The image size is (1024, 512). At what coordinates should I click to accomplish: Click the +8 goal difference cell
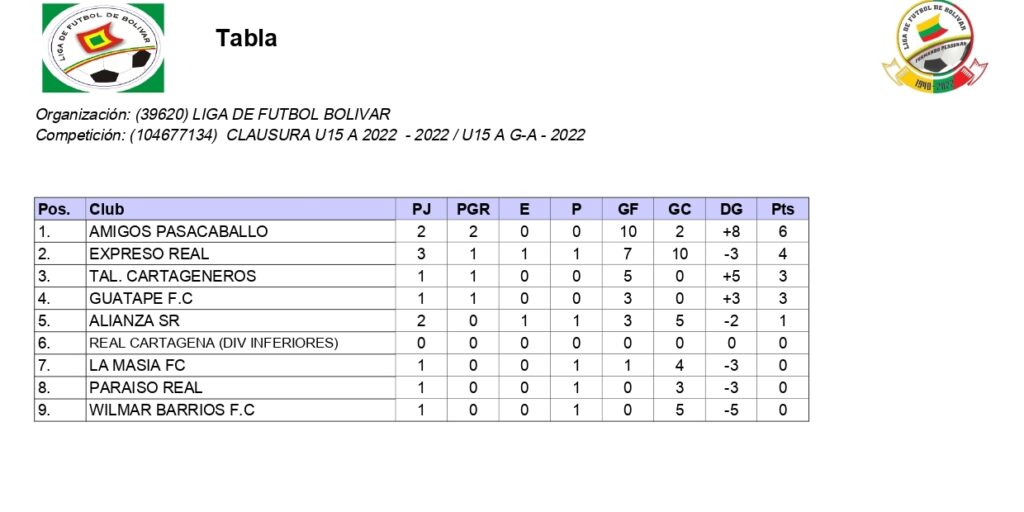[x=731, y=231]
